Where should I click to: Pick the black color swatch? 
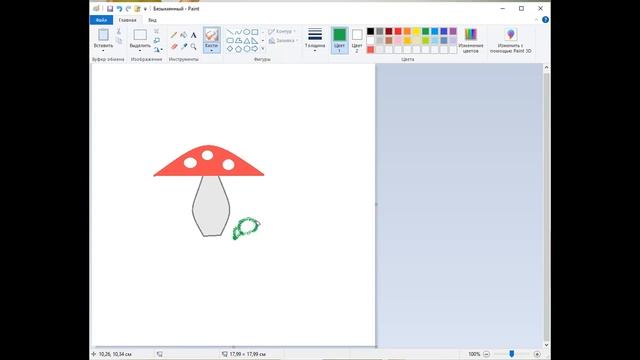click(370, 31)
